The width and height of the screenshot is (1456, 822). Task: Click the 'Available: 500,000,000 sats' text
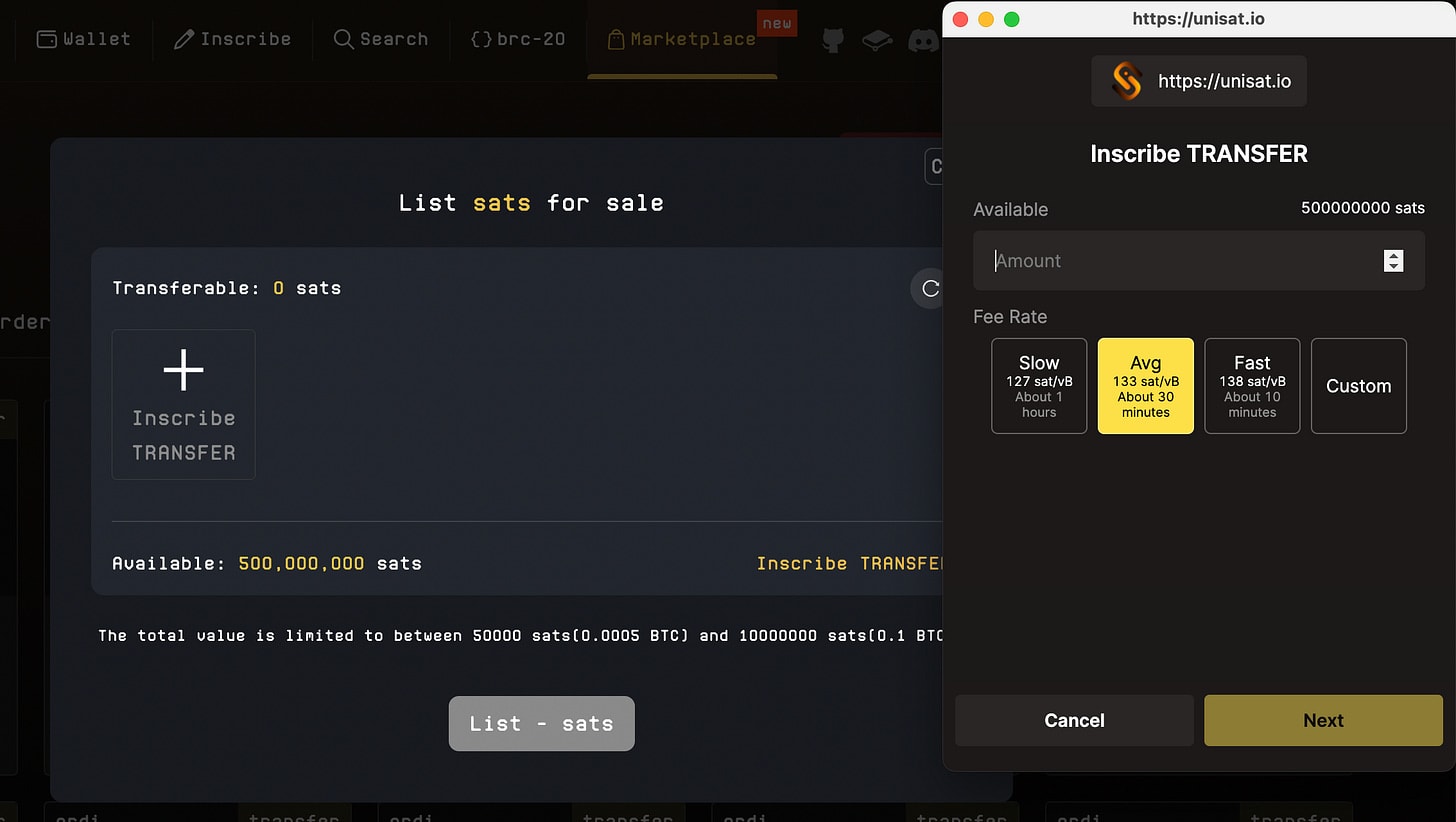[x=267, y=563]
